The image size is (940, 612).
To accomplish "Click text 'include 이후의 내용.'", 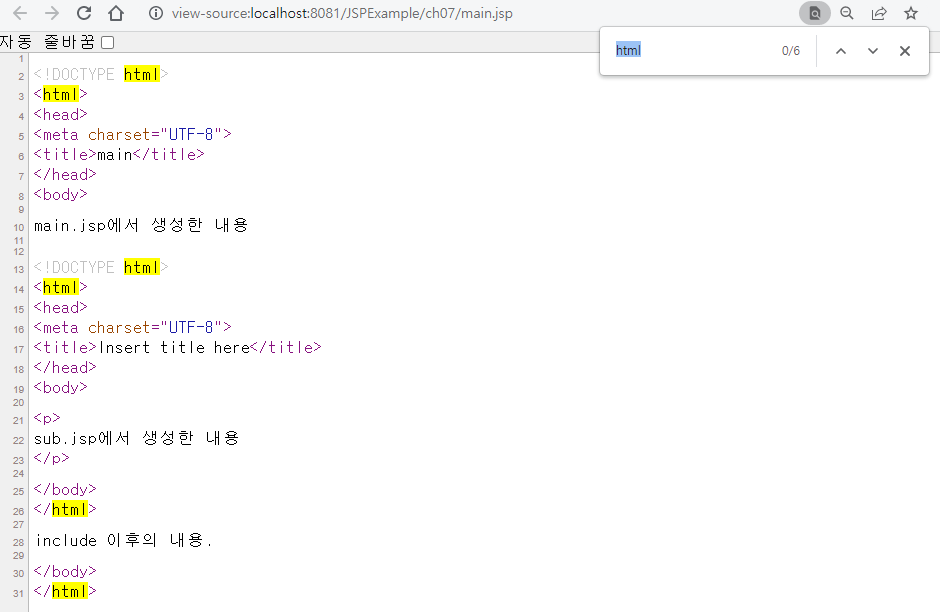I will click(x=123, y=541).
